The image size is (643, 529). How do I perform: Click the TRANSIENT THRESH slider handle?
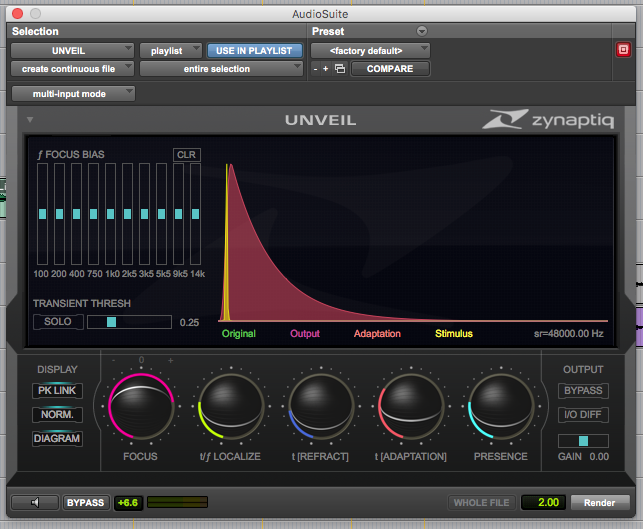tap(111, 322)
